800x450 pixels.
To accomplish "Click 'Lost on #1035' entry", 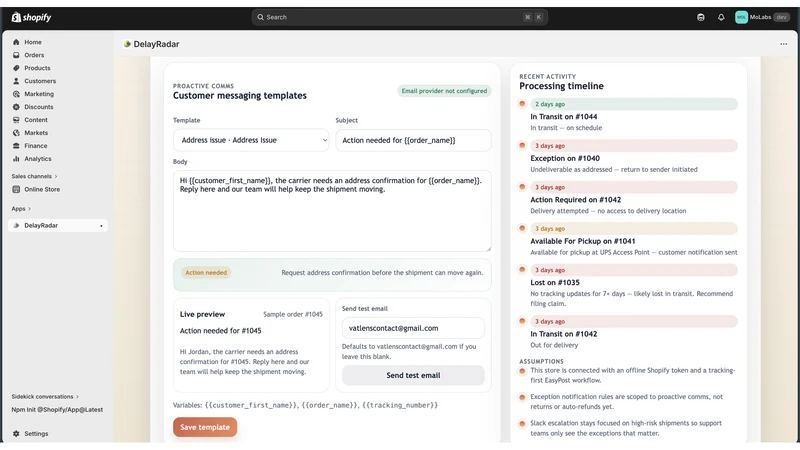I will coord(555,283).
